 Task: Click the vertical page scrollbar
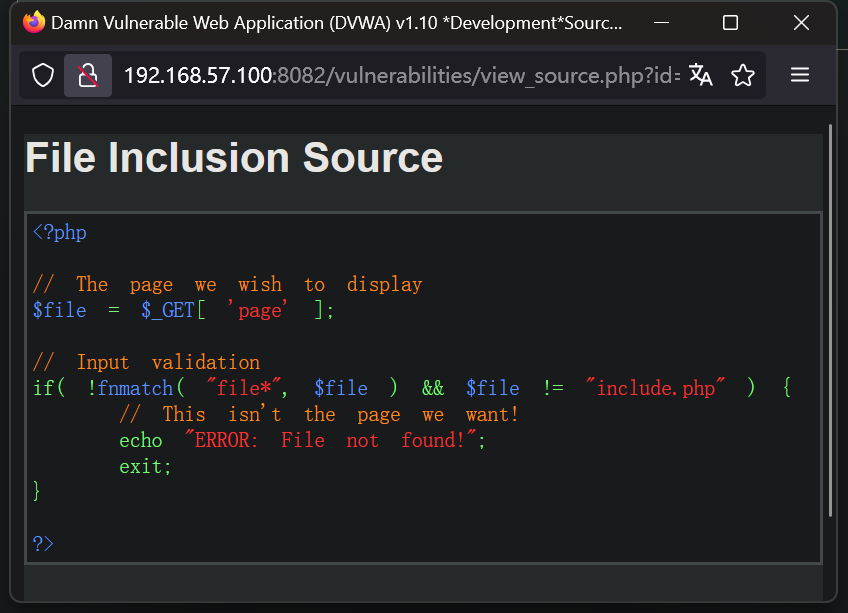tap(830, 320)
